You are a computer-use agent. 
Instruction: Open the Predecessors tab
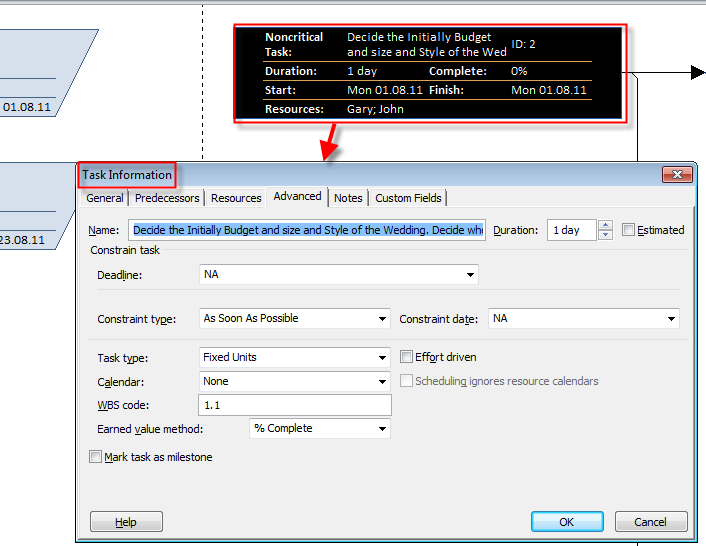pos(167,198)
